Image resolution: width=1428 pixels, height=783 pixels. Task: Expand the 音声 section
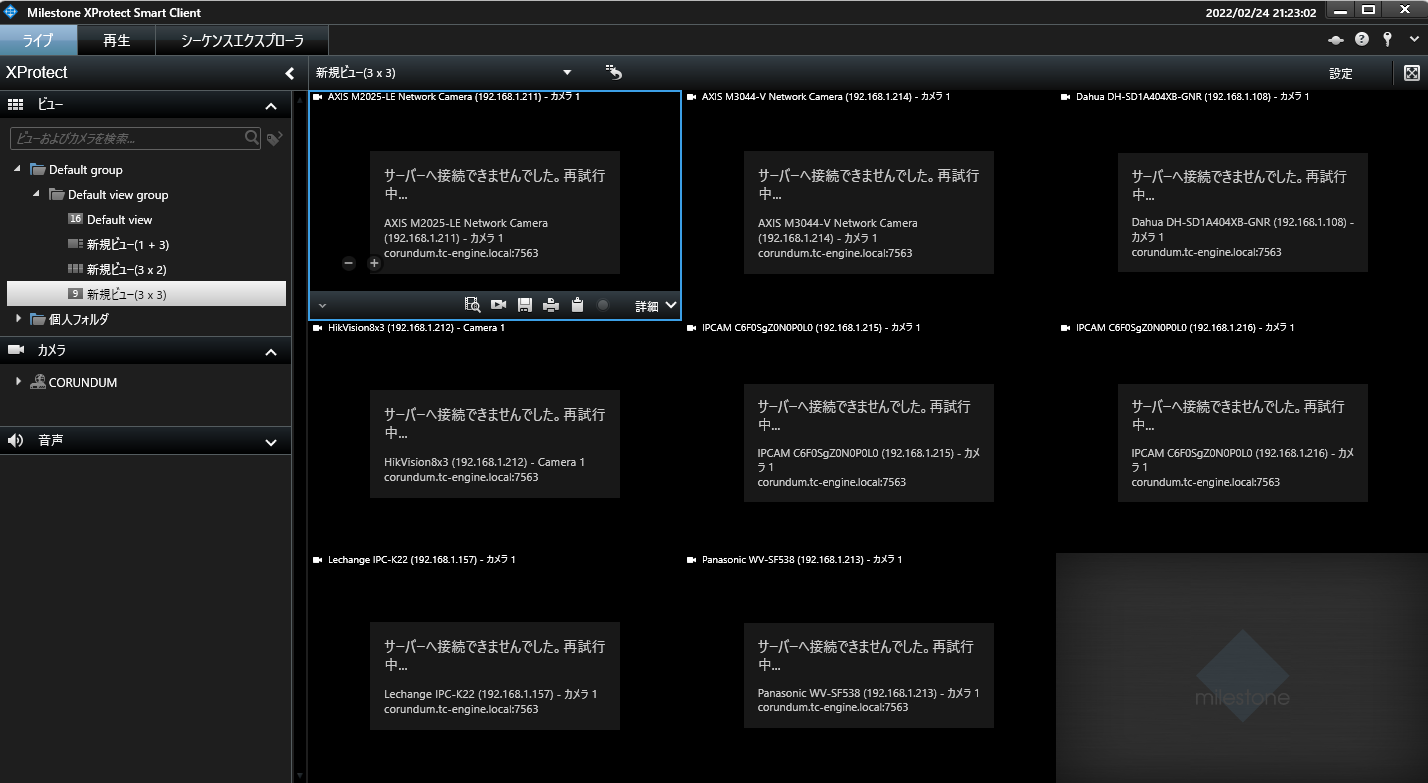pos(271,442)
